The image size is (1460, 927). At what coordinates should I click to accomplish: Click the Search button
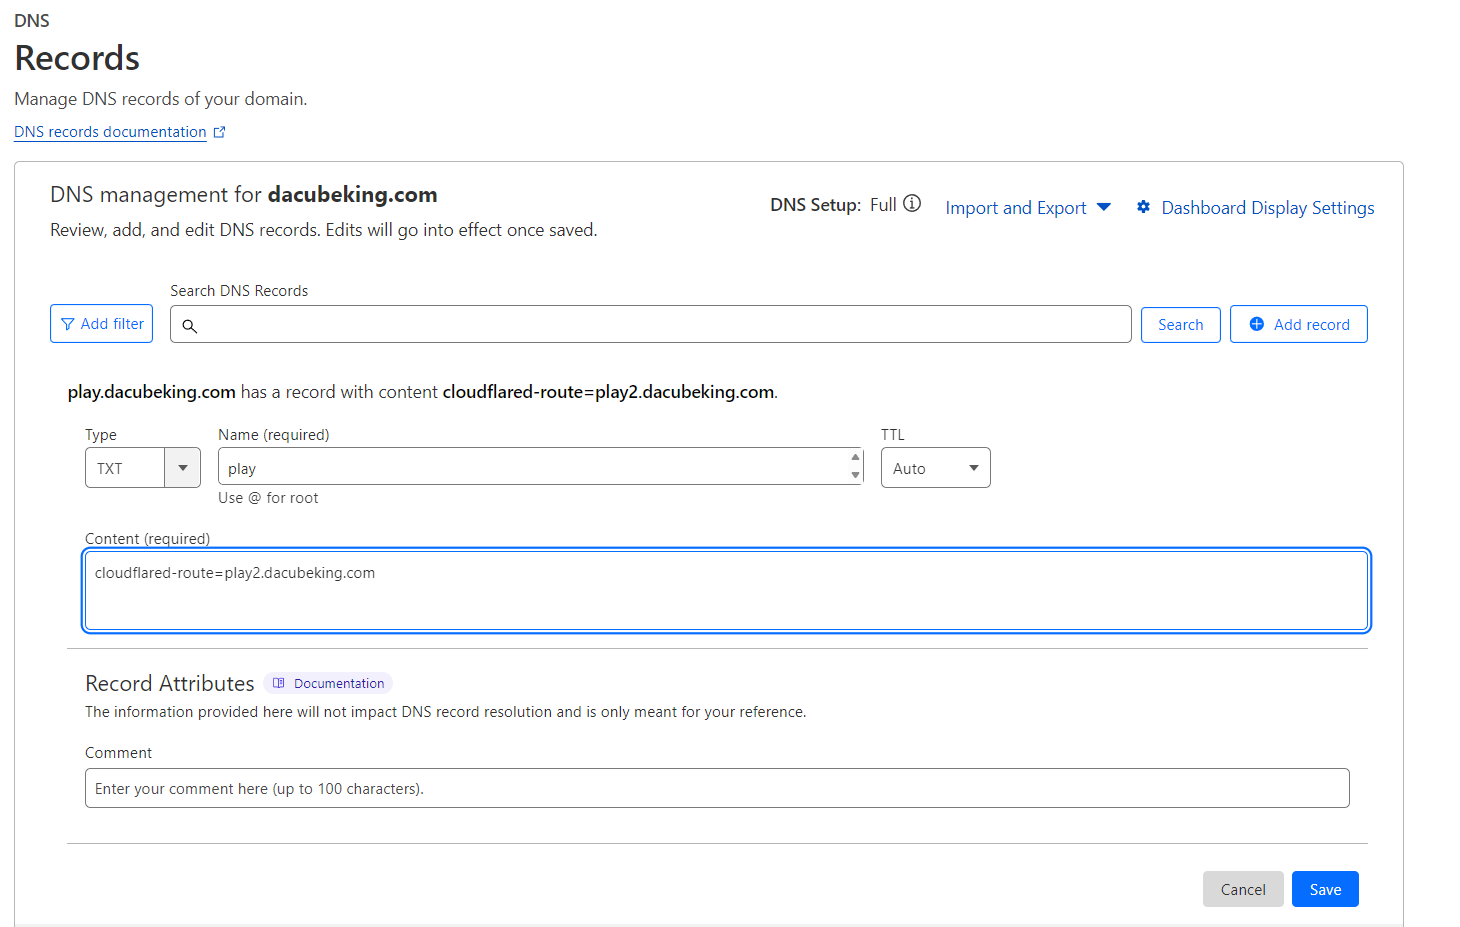(1180, 324)
